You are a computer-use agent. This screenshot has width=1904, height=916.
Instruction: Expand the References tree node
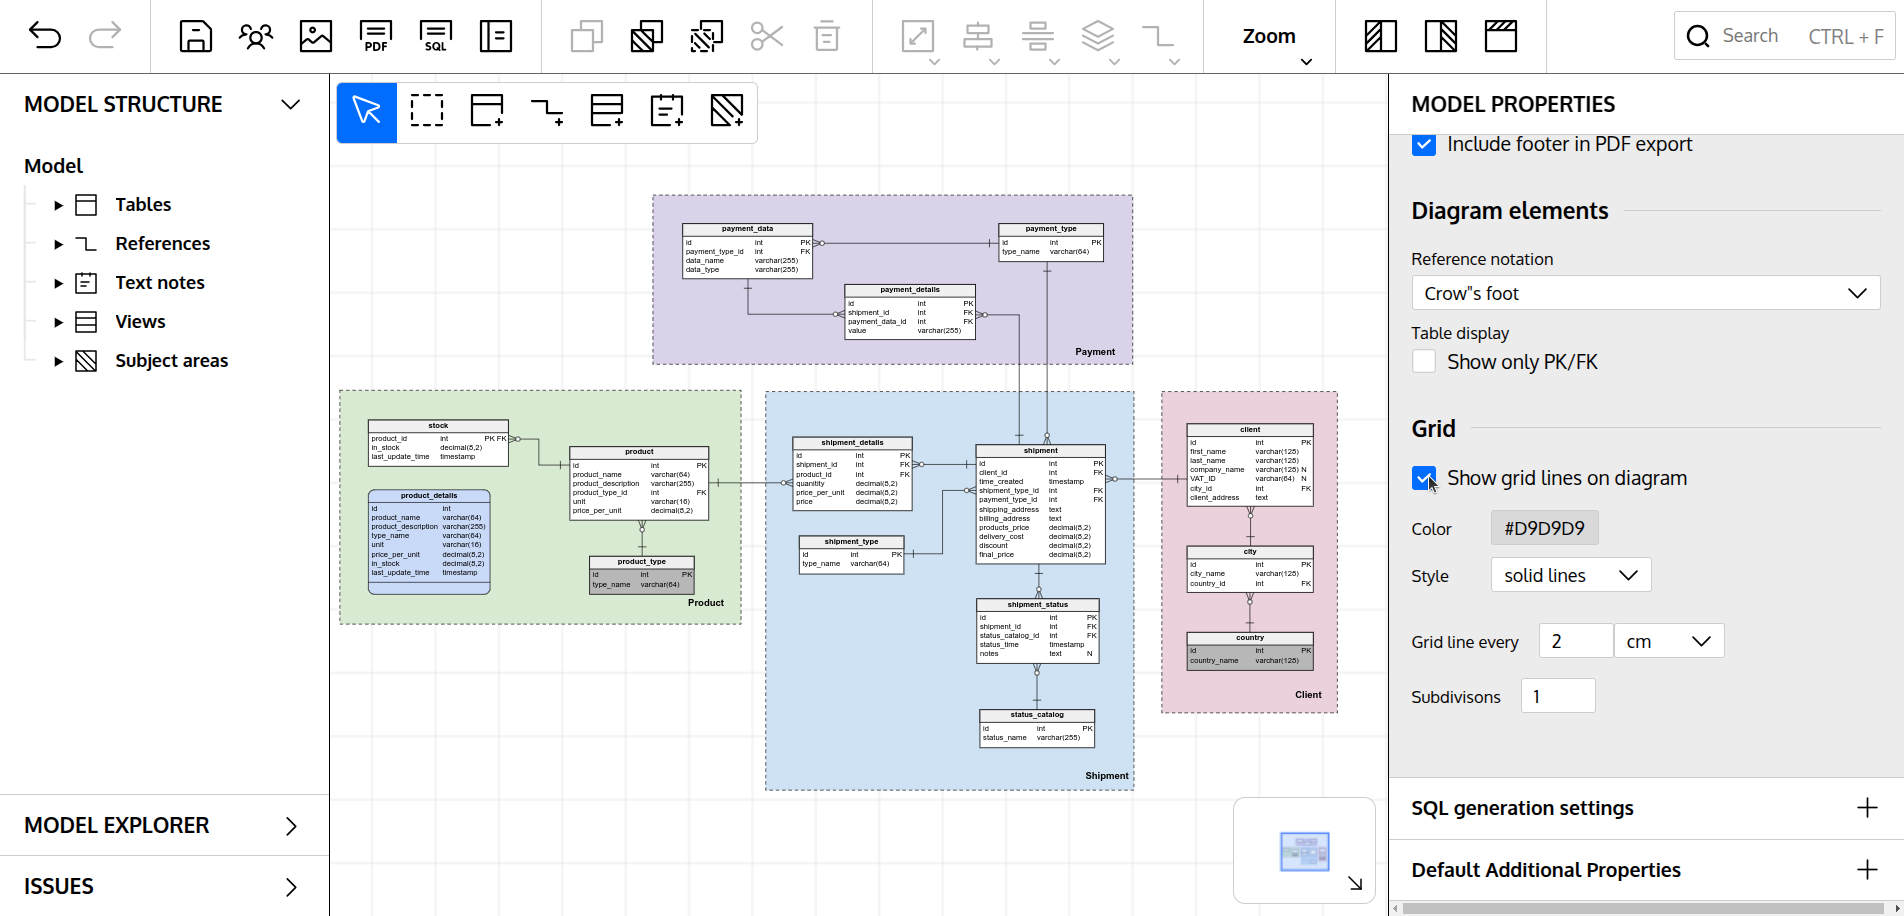[58, 244]
